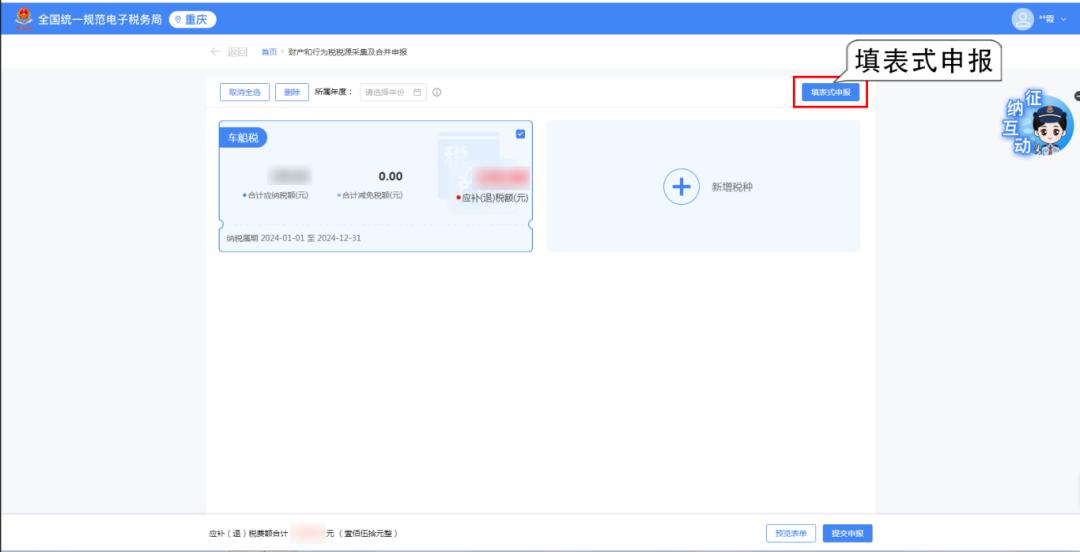
Task: Submit using the 提交申报 button
Action: (848, 533)
